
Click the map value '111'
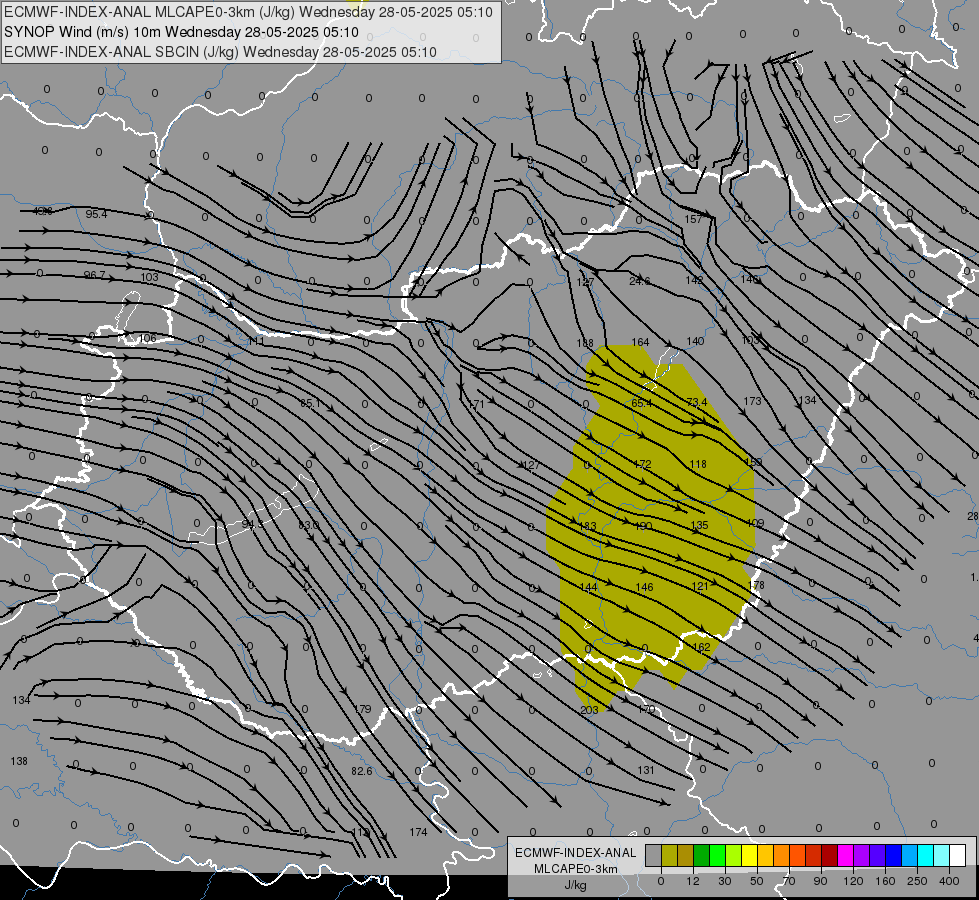(257, 342)
